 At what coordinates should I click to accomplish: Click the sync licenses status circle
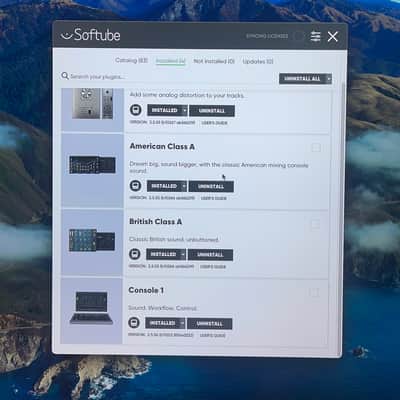pyautogui.click(x=299, y=36)
